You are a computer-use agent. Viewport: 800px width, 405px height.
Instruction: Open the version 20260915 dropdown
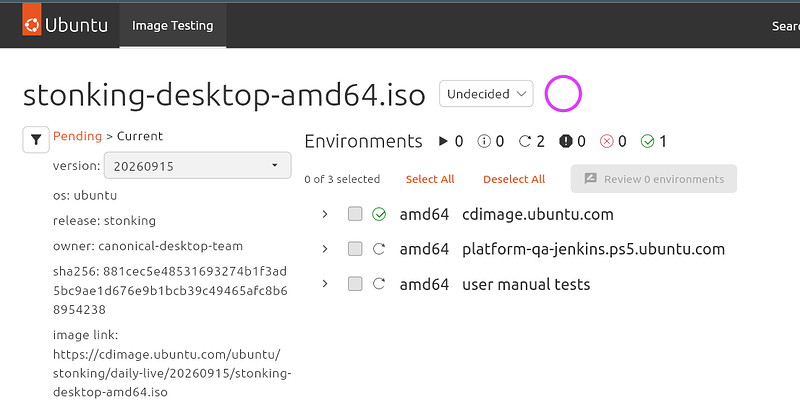click(197, 166)
